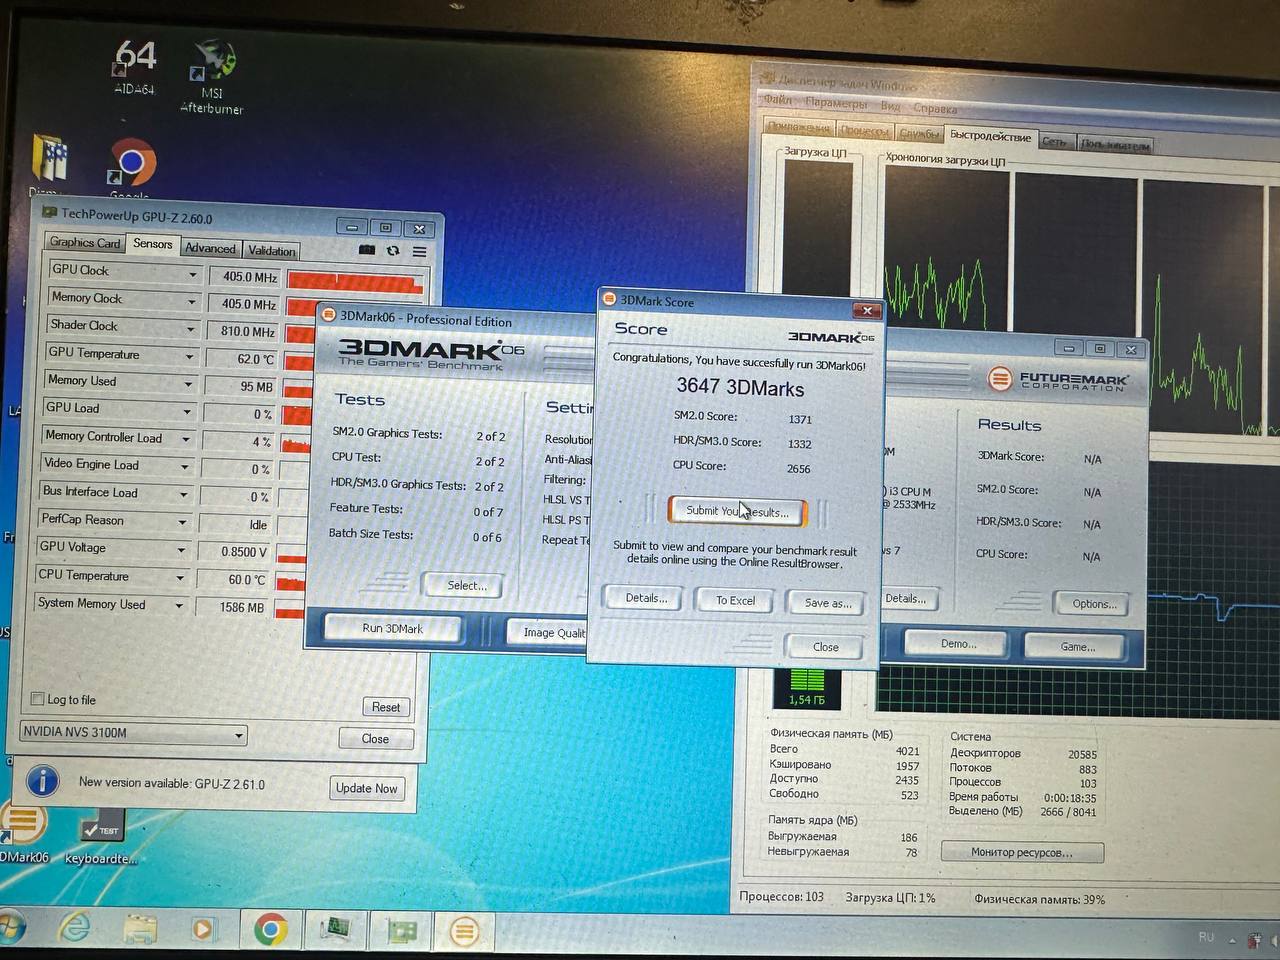Switch to Task Manager taskbar icon
Screen dimensions: 1280x960
[335, 931]
